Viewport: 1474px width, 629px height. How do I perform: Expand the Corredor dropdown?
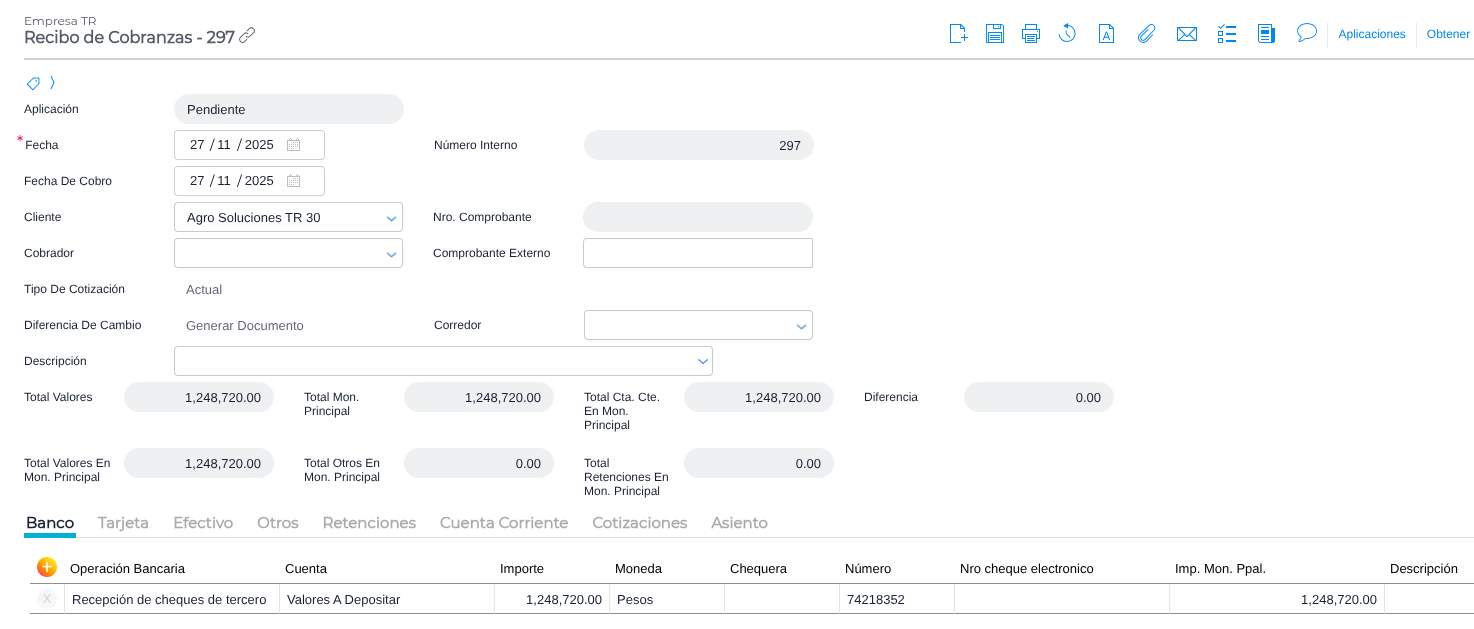click(800, 326)
